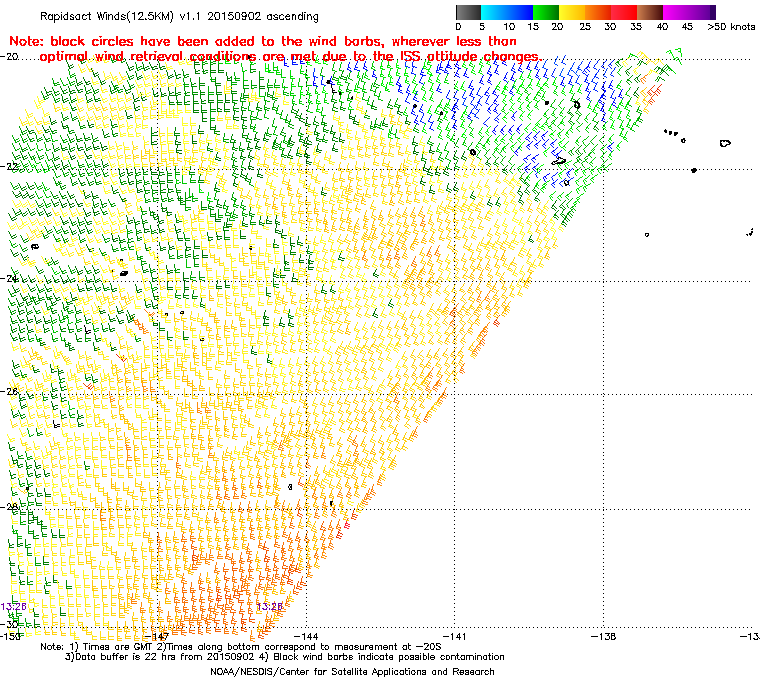Click the -141 longitude axis label
Viewport: 760px width, 688px height.
[454, 636]
